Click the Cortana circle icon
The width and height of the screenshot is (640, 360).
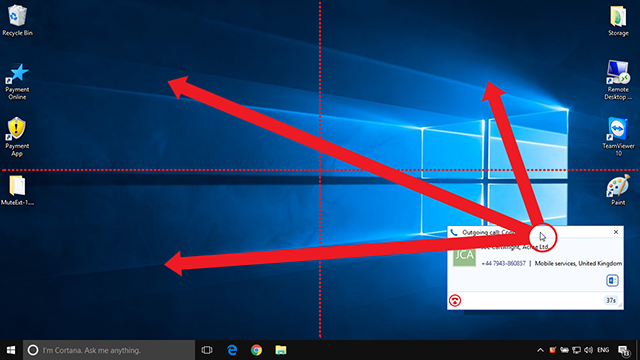(x=33, y=350)
